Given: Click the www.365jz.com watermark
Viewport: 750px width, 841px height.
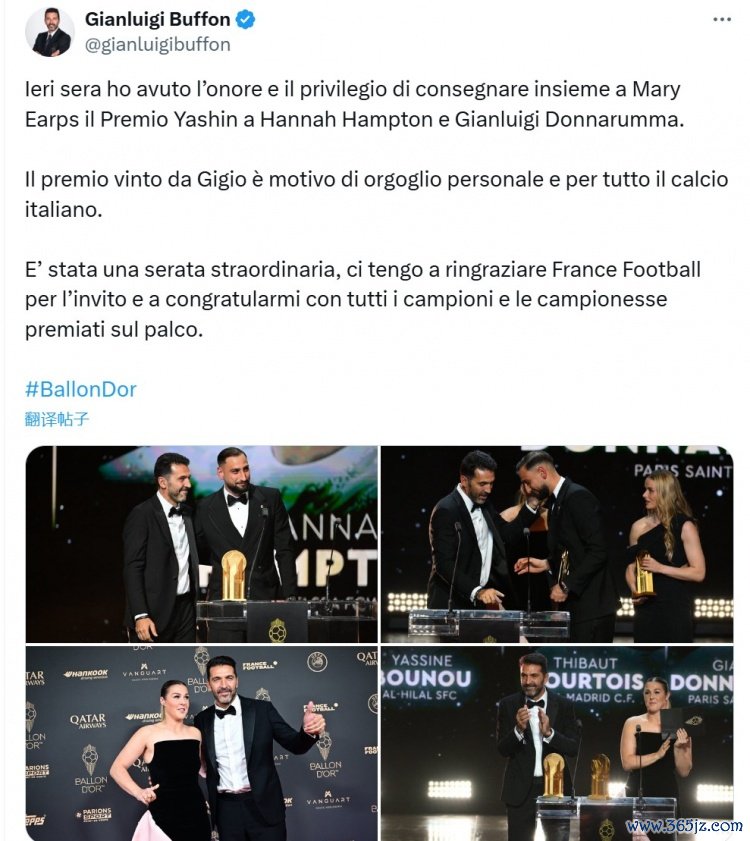Looking at the screenshot, I should 684,826.
